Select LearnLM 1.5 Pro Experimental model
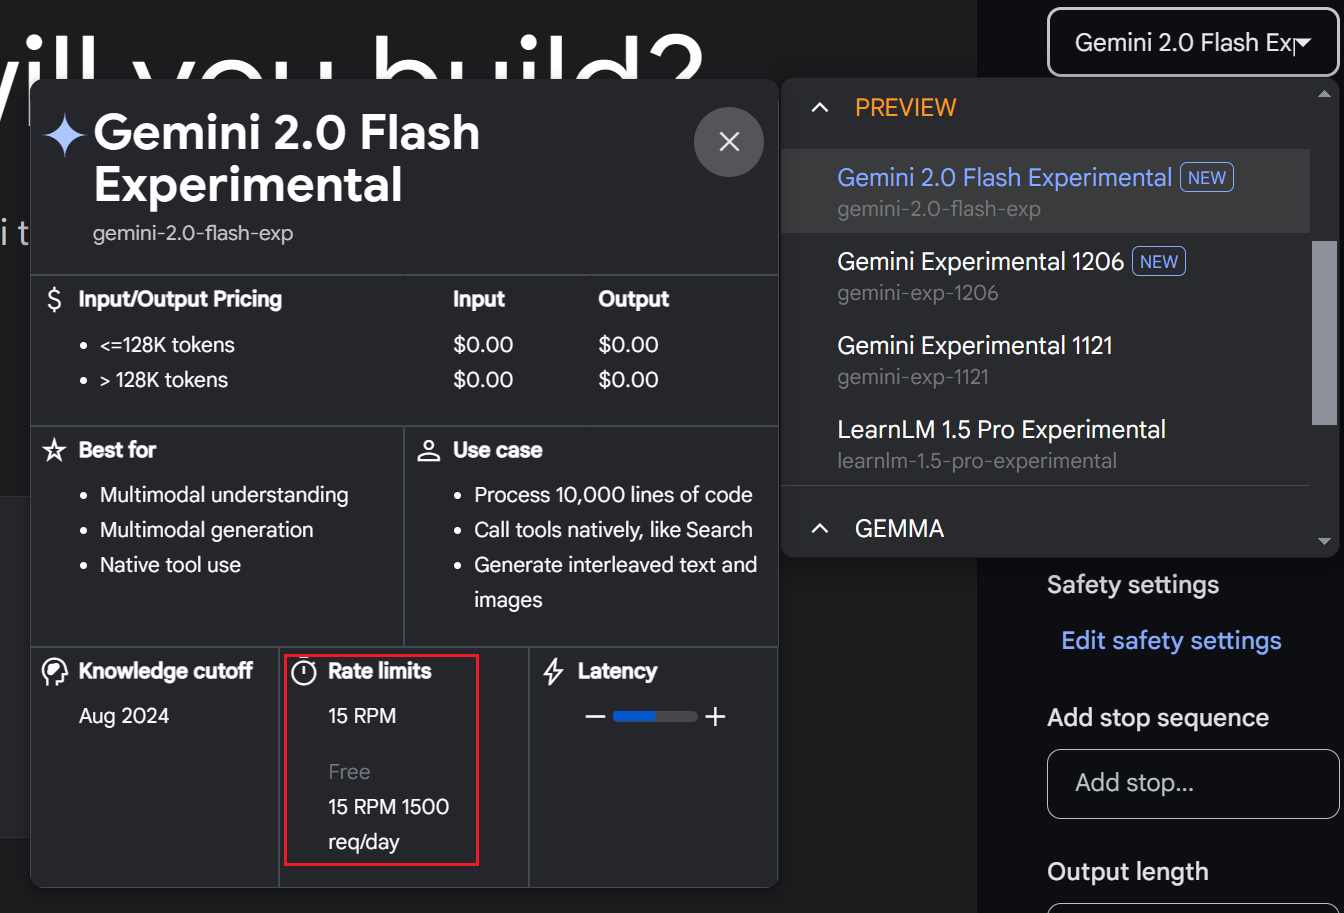The width and height of the screenshot is (1344, 913). click(x=1045, y=443)
